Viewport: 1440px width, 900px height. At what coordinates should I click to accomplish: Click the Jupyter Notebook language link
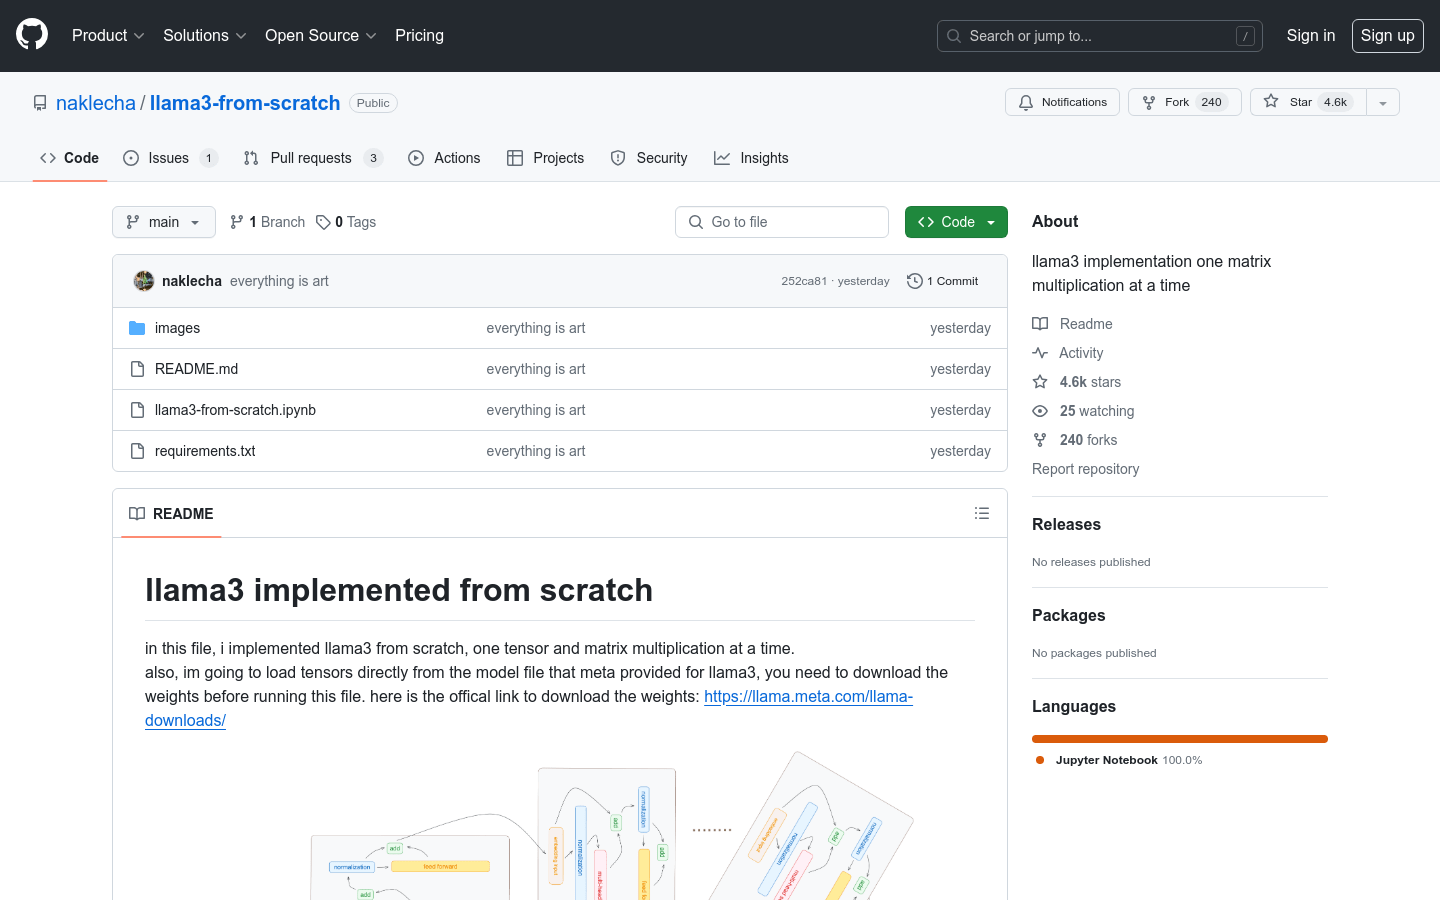(x=1119, y=760)
